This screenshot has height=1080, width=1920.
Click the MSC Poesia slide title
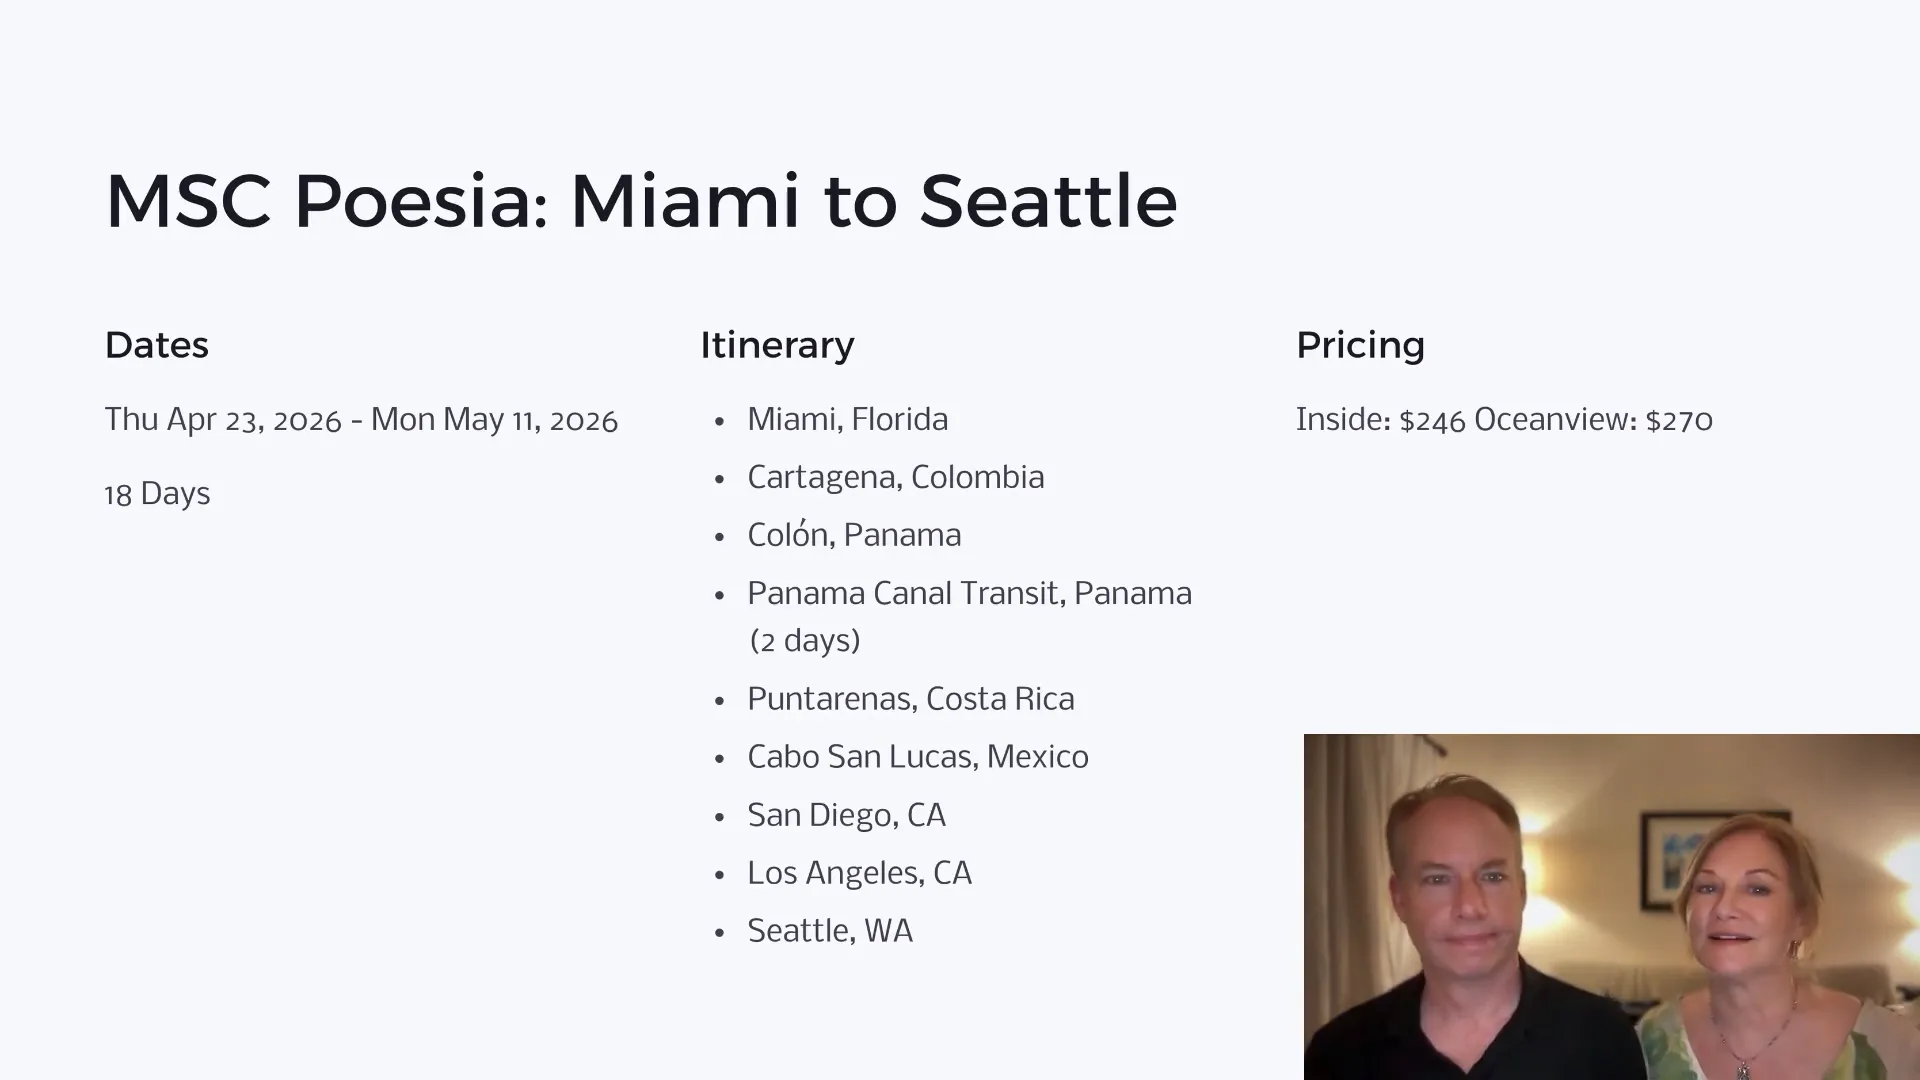641,201
